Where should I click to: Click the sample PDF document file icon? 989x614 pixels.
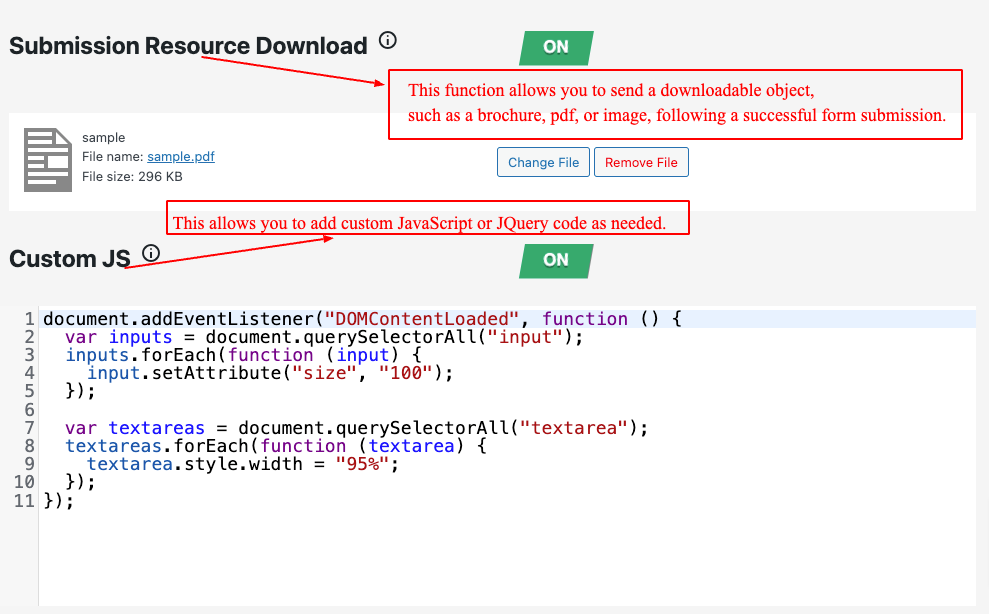48,160
